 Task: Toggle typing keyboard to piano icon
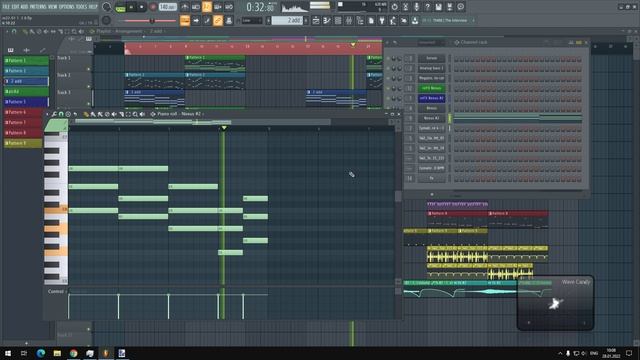185,20
